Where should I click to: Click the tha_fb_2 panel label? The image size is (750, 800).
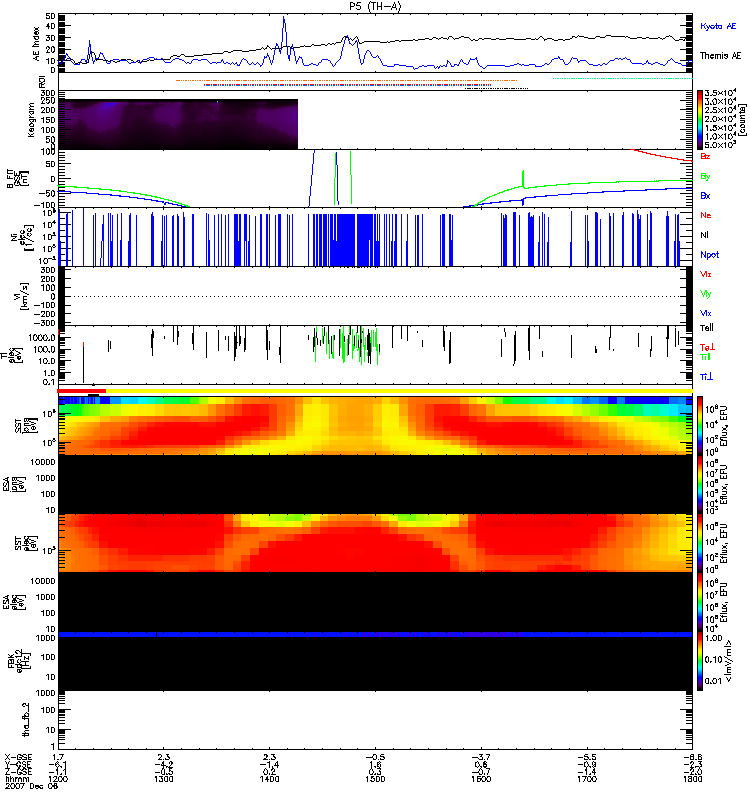(x=27, y=719)
